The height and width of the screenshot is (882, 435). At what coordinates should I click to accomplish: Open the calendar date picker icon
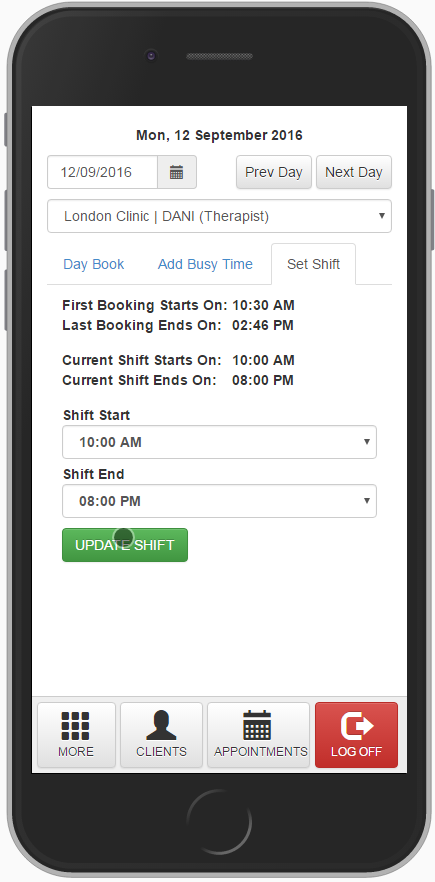pyautogui.click(x=177, y=172)
